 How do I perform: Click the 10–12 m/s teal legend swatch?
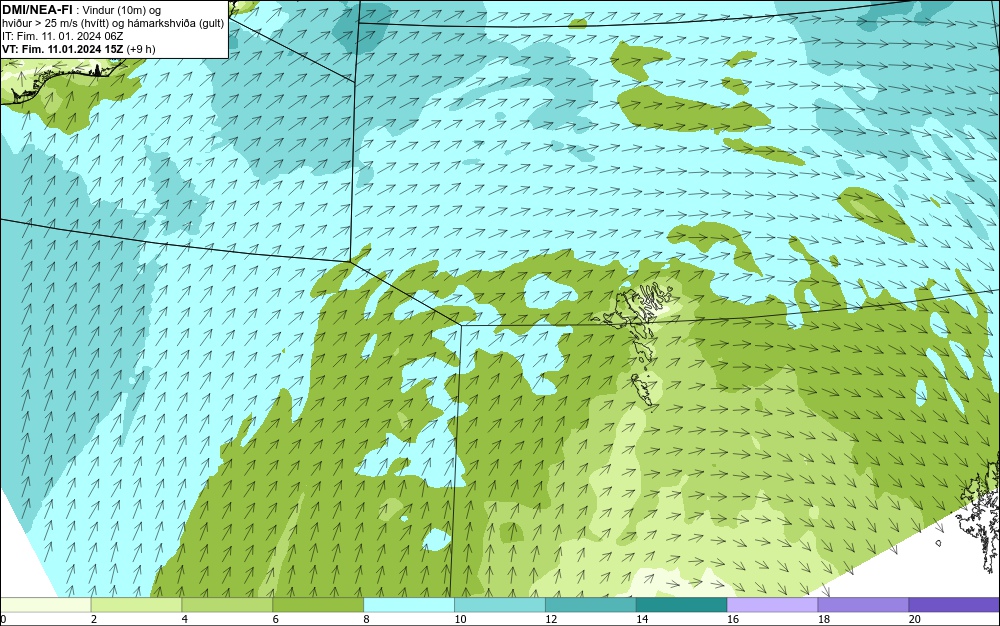(x=500, y=604)
